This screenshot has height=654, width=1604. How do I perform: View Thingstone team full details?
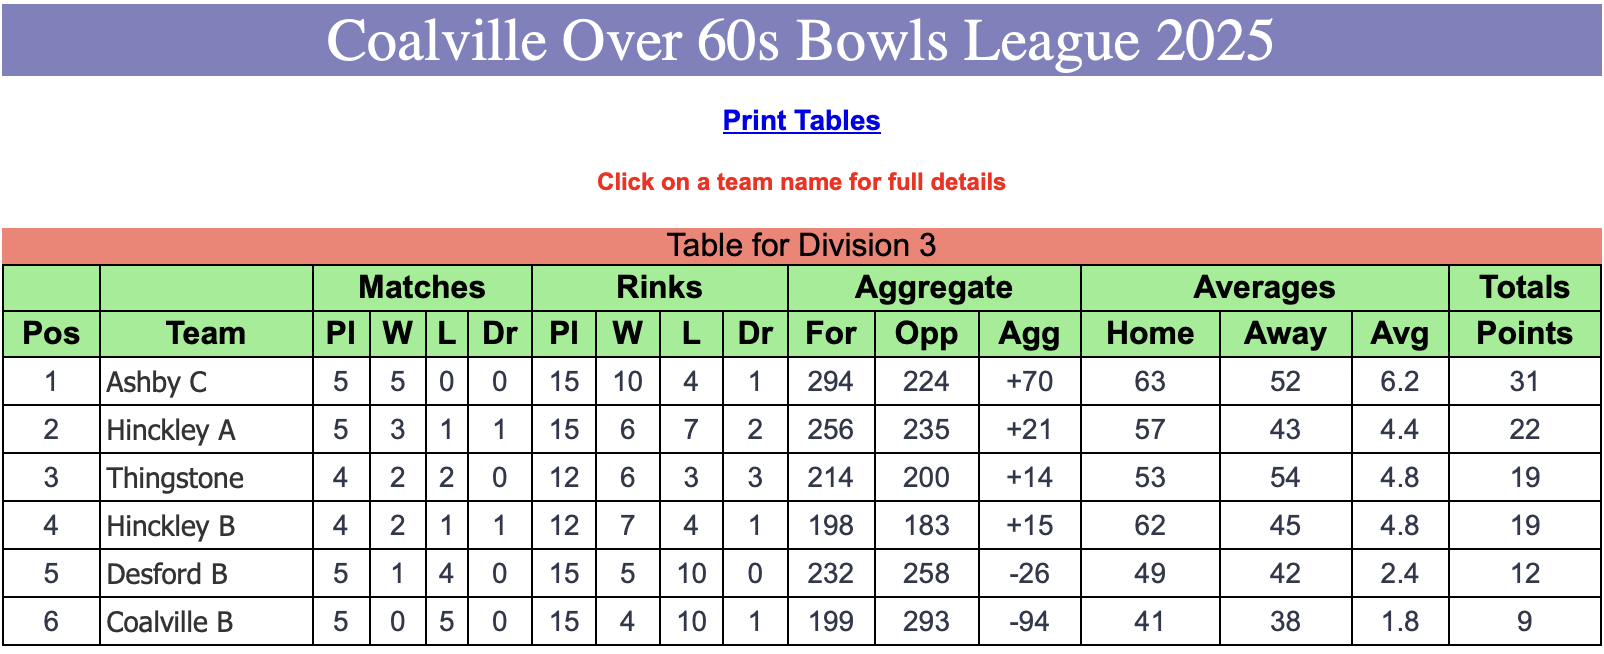pyautogui.click(x=175, y=478)
